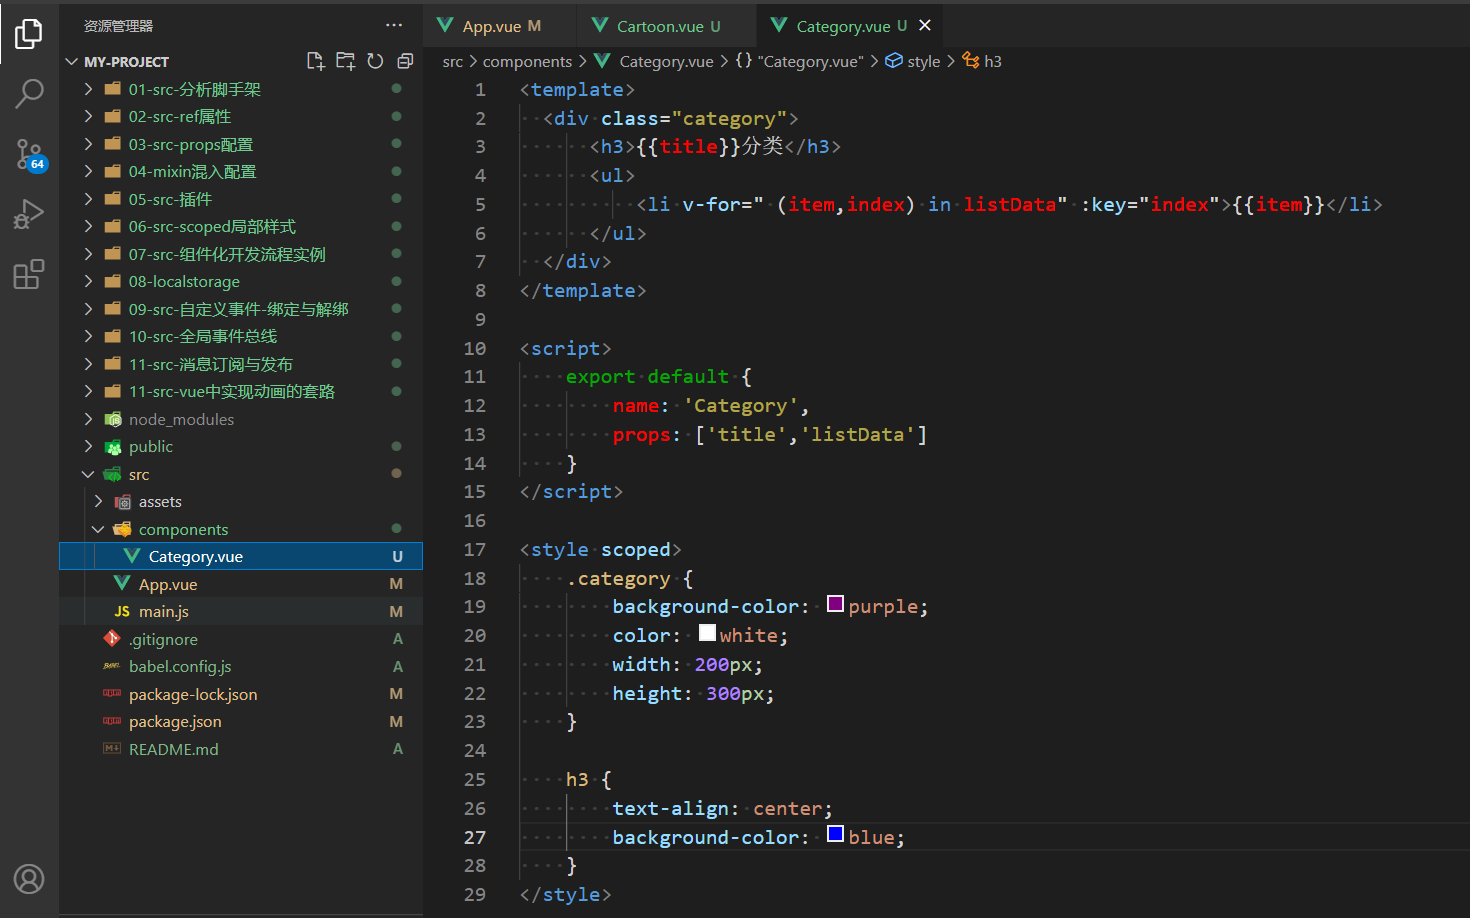Click 'src' in the breadcrumb path
The height and width of the screenshot is (918, 1470).
pos(453,61)
